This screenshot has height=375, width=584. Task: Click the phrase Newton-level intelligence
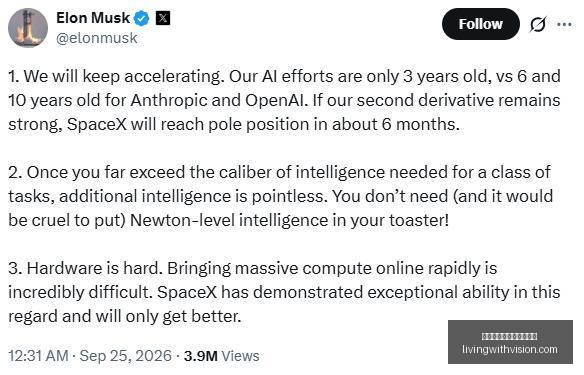coord(229,220)
